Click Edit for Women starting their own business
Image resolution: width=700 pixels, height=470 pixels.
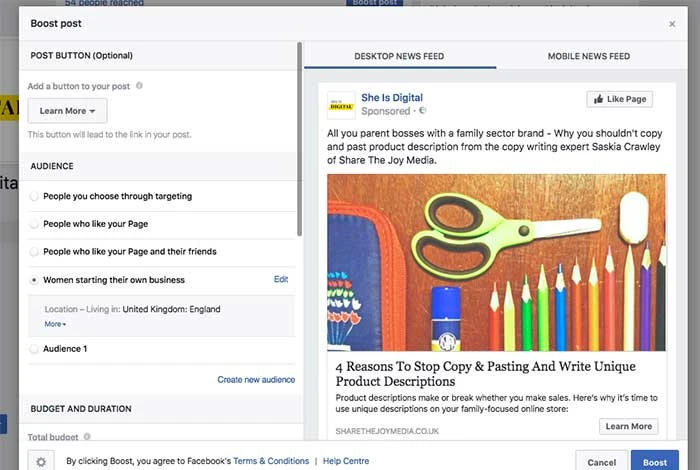281,280
